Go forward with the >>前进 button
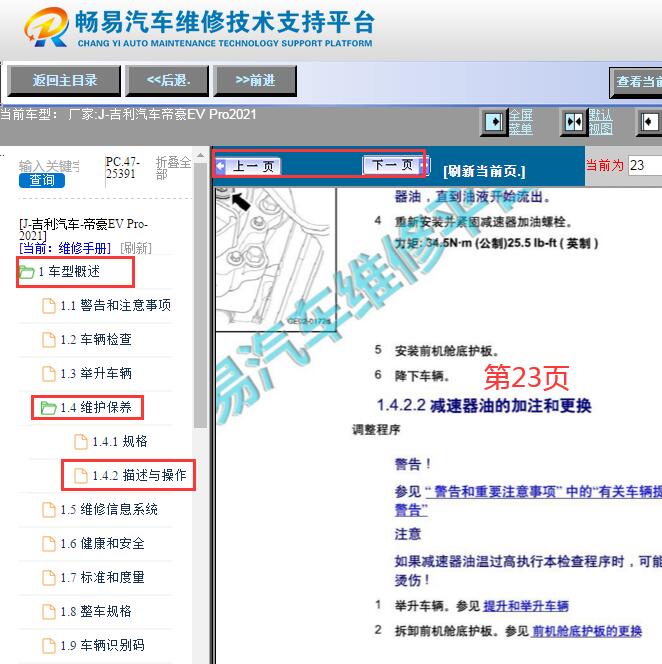This screenshot has width=662, height=664. pos(255,80)
